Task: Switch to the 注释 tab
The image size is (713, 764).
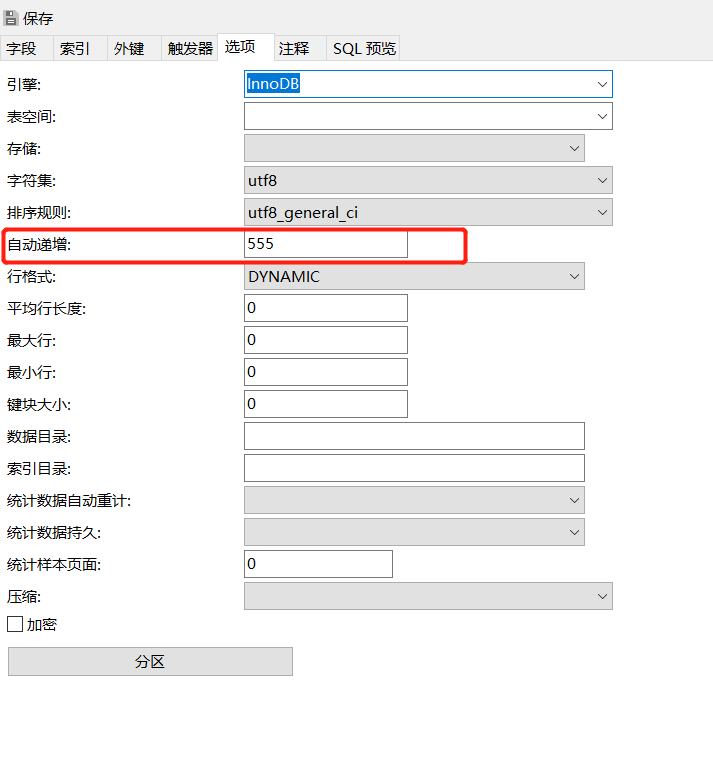Action: point(294,48)
